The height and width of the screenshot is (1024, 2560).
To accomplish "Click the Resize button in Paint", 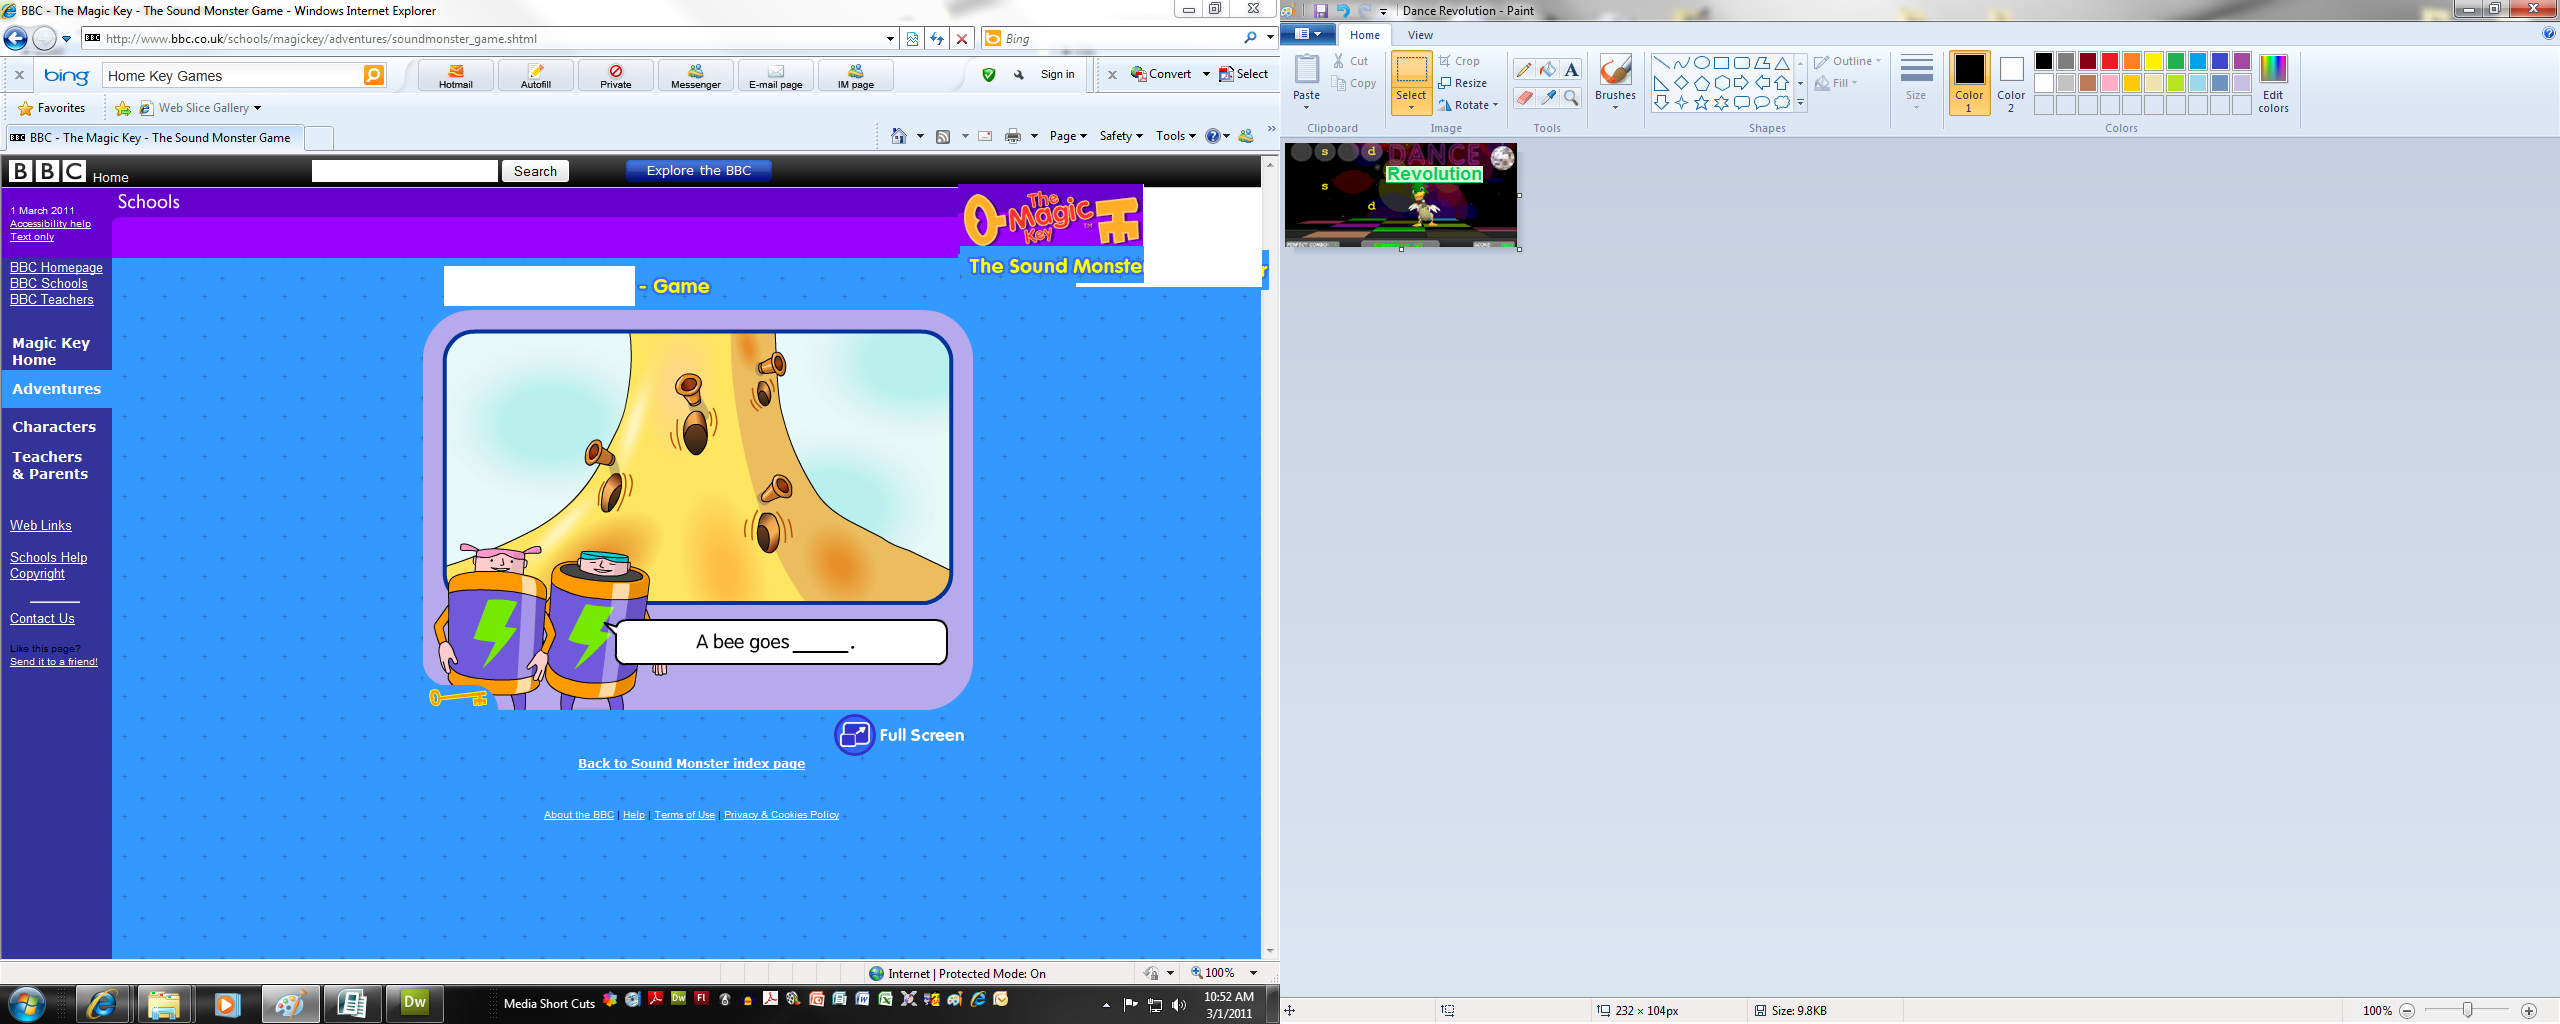I will (x=1463, y=83).
